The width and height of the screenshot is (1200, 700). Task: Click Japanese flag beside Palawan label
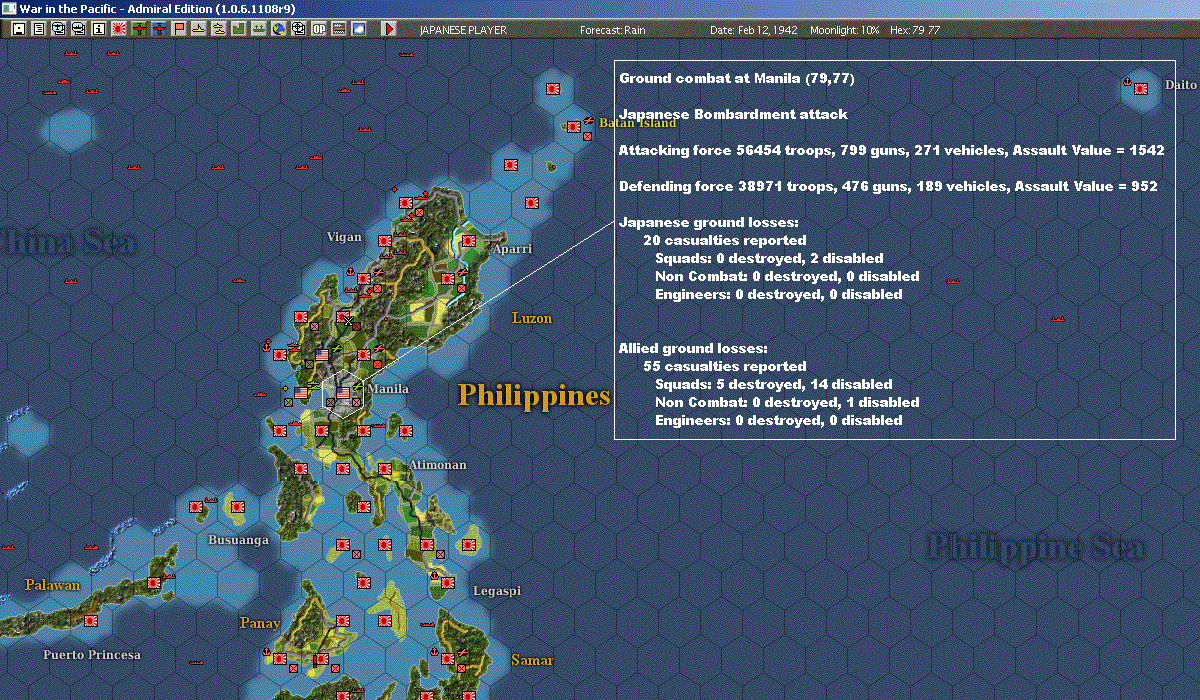pyautogui.click(x=154, y=582)
